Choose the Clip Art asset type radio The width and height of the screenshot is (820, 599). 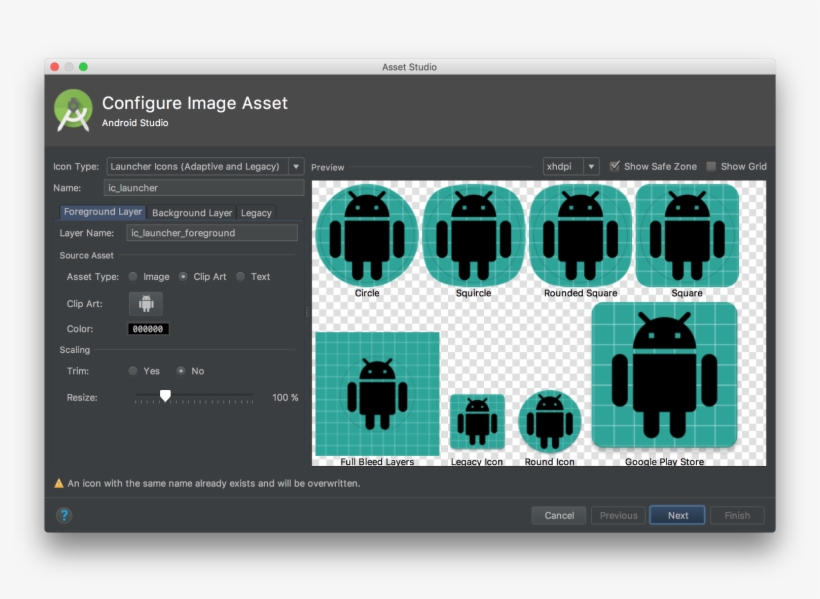point(183,276)
